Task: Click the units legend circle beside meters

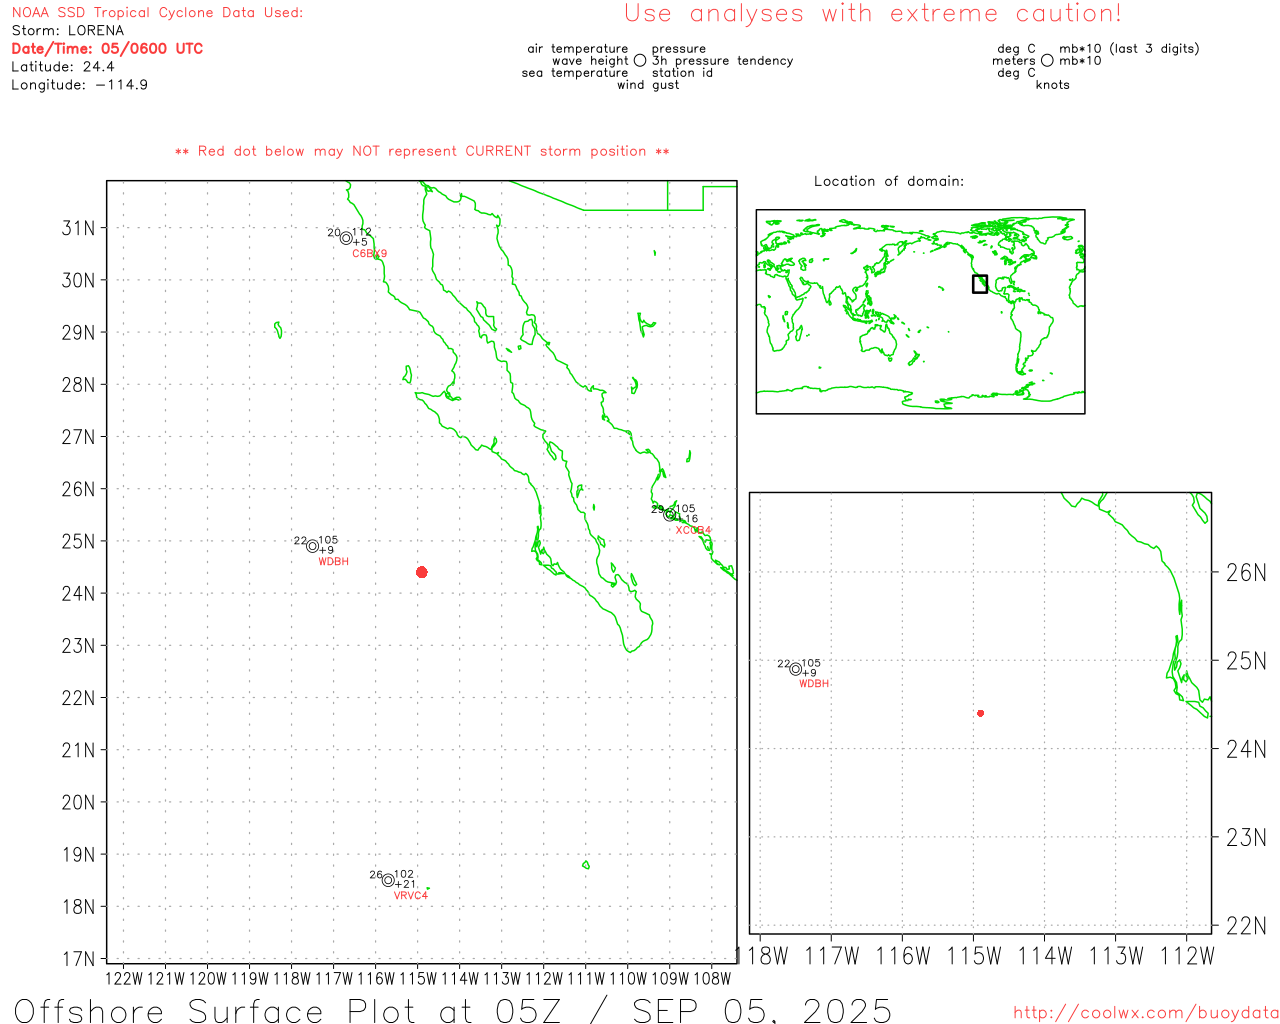Action: point(1047,60)
